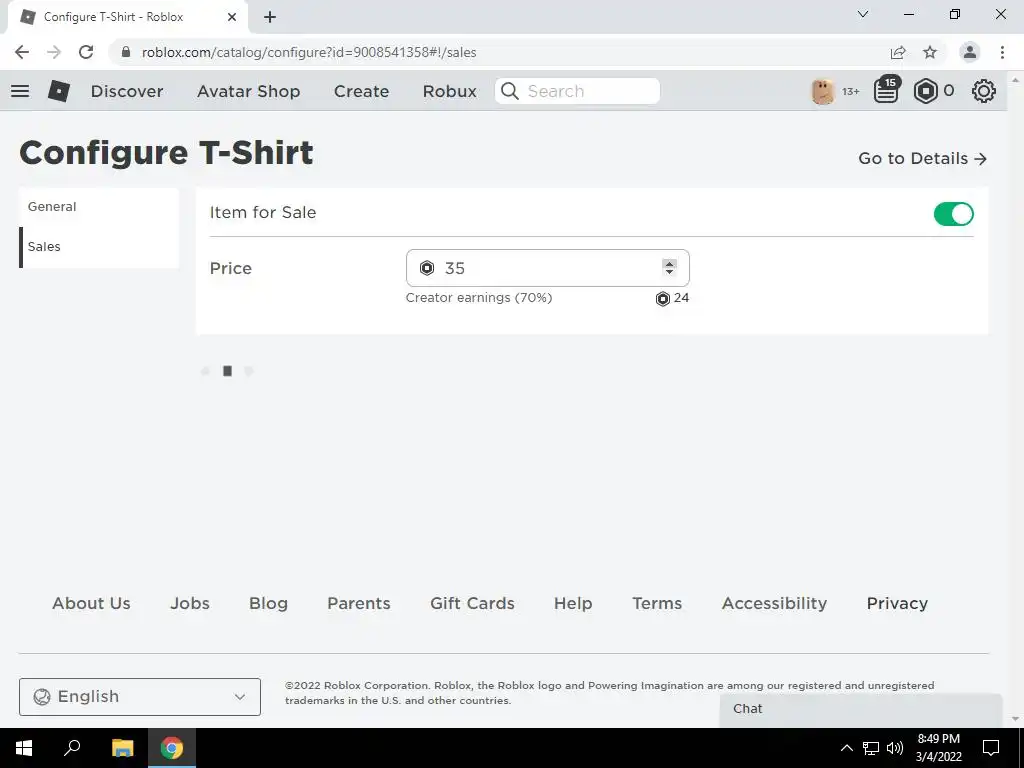Open the Discover menu item
This screenshot has width=1024, height=768.
(x=127, y=91)
